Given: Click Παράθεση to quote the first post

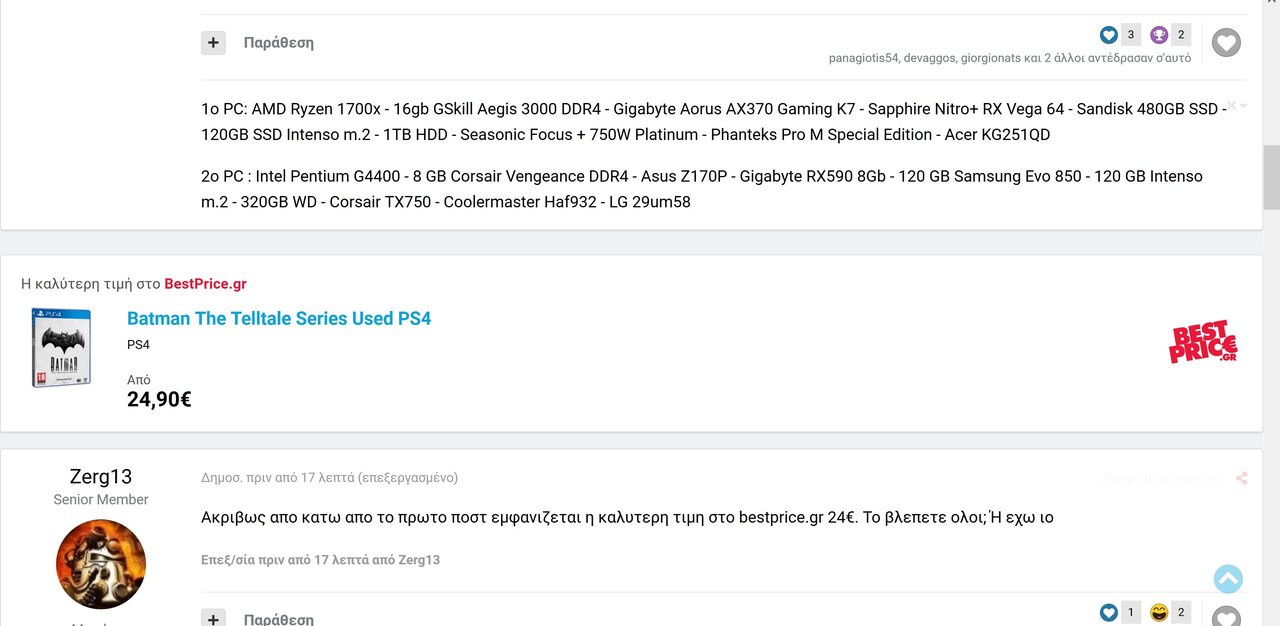Looking at the screenshot, I should tap(278, 43).
